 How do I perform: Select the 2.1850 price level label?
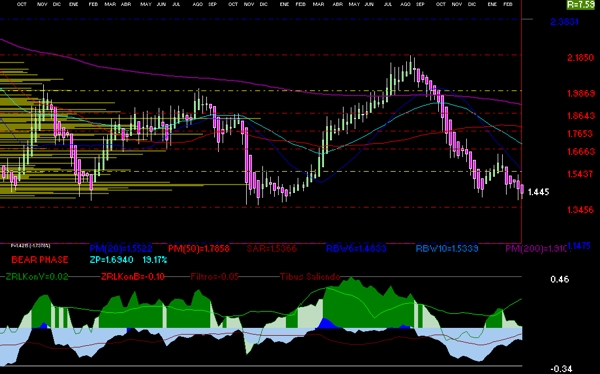tap(581, 58)
